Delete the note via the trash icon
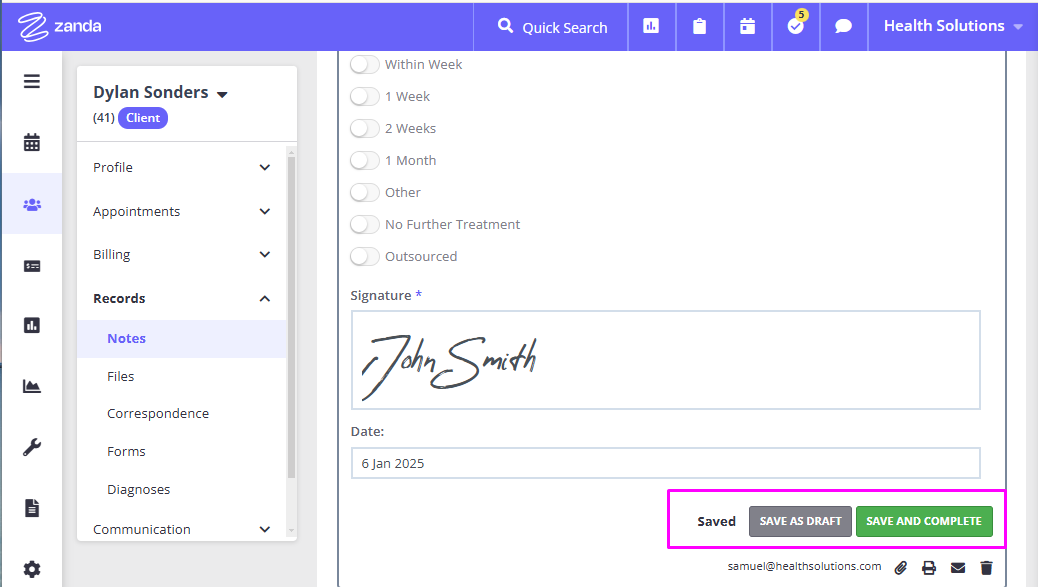 point(987,567)
